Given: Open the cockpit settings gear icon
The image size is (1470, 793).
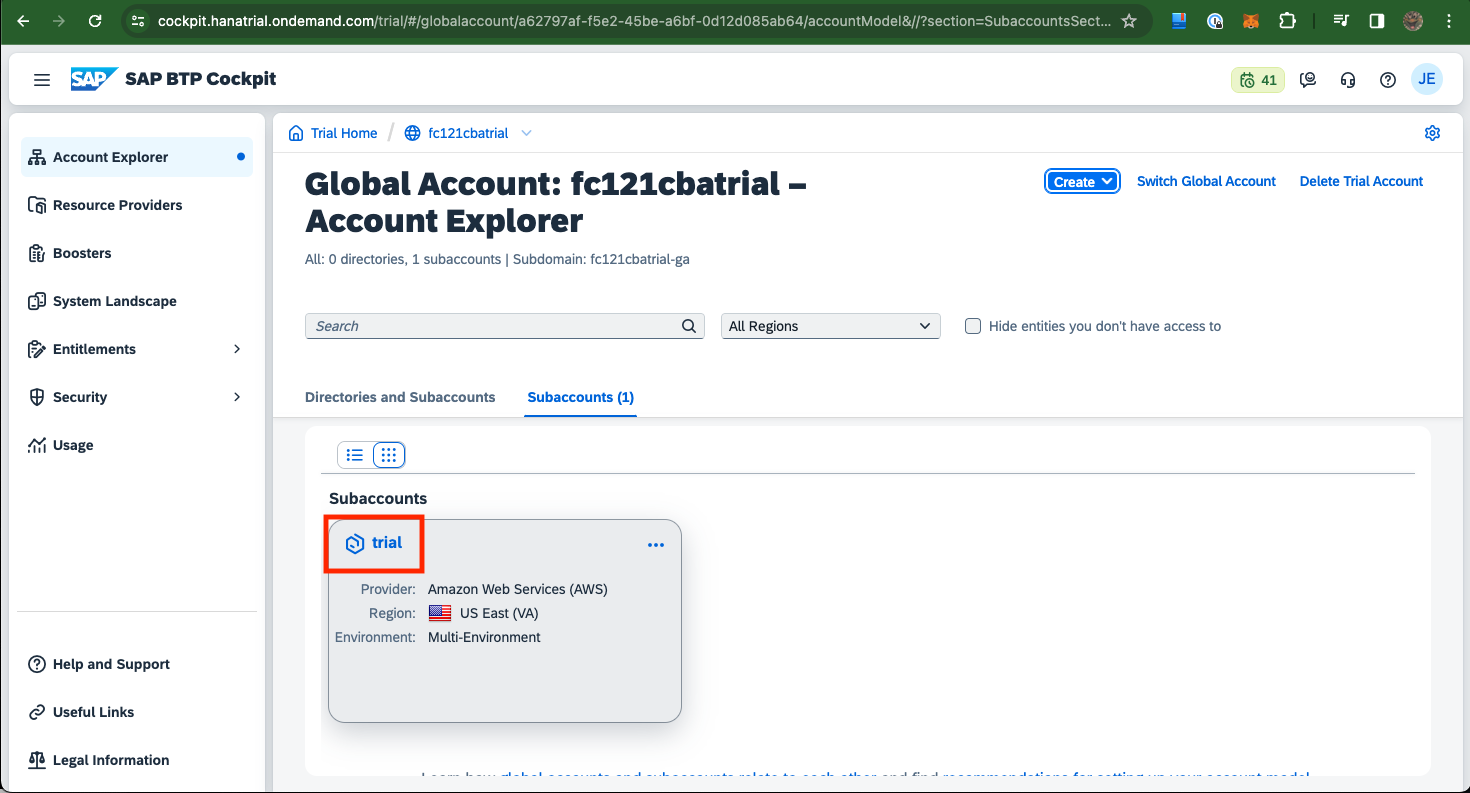Looking at the screenshot, I should click(x=1432, y=133).
